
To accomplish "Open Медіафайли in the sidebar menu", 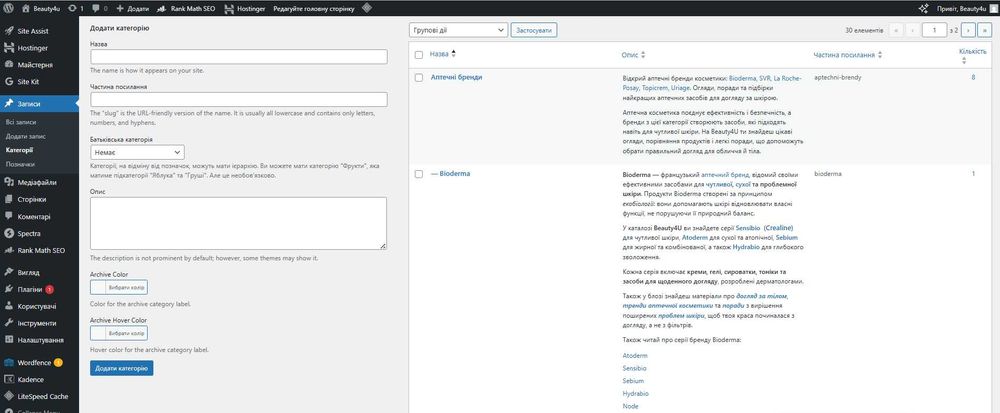I will pyautogui.click(x=36, y=182).
